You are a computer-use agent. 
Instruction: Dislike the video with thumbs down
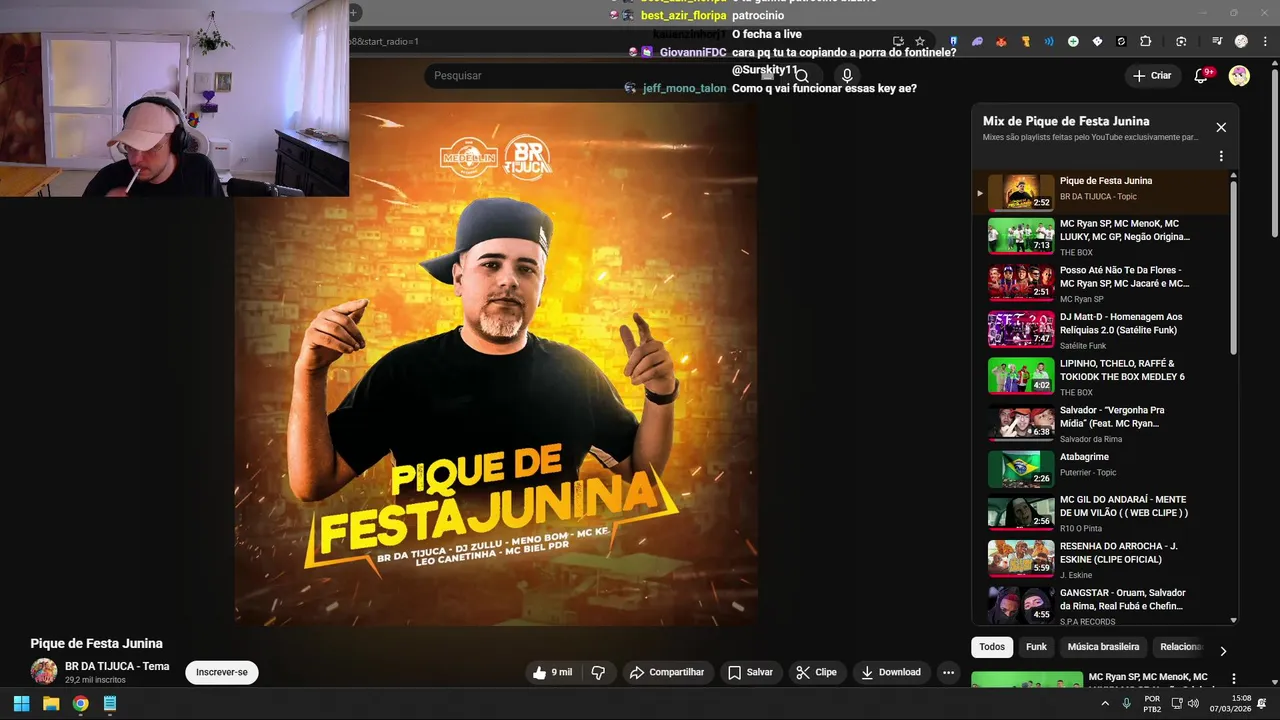598,672
